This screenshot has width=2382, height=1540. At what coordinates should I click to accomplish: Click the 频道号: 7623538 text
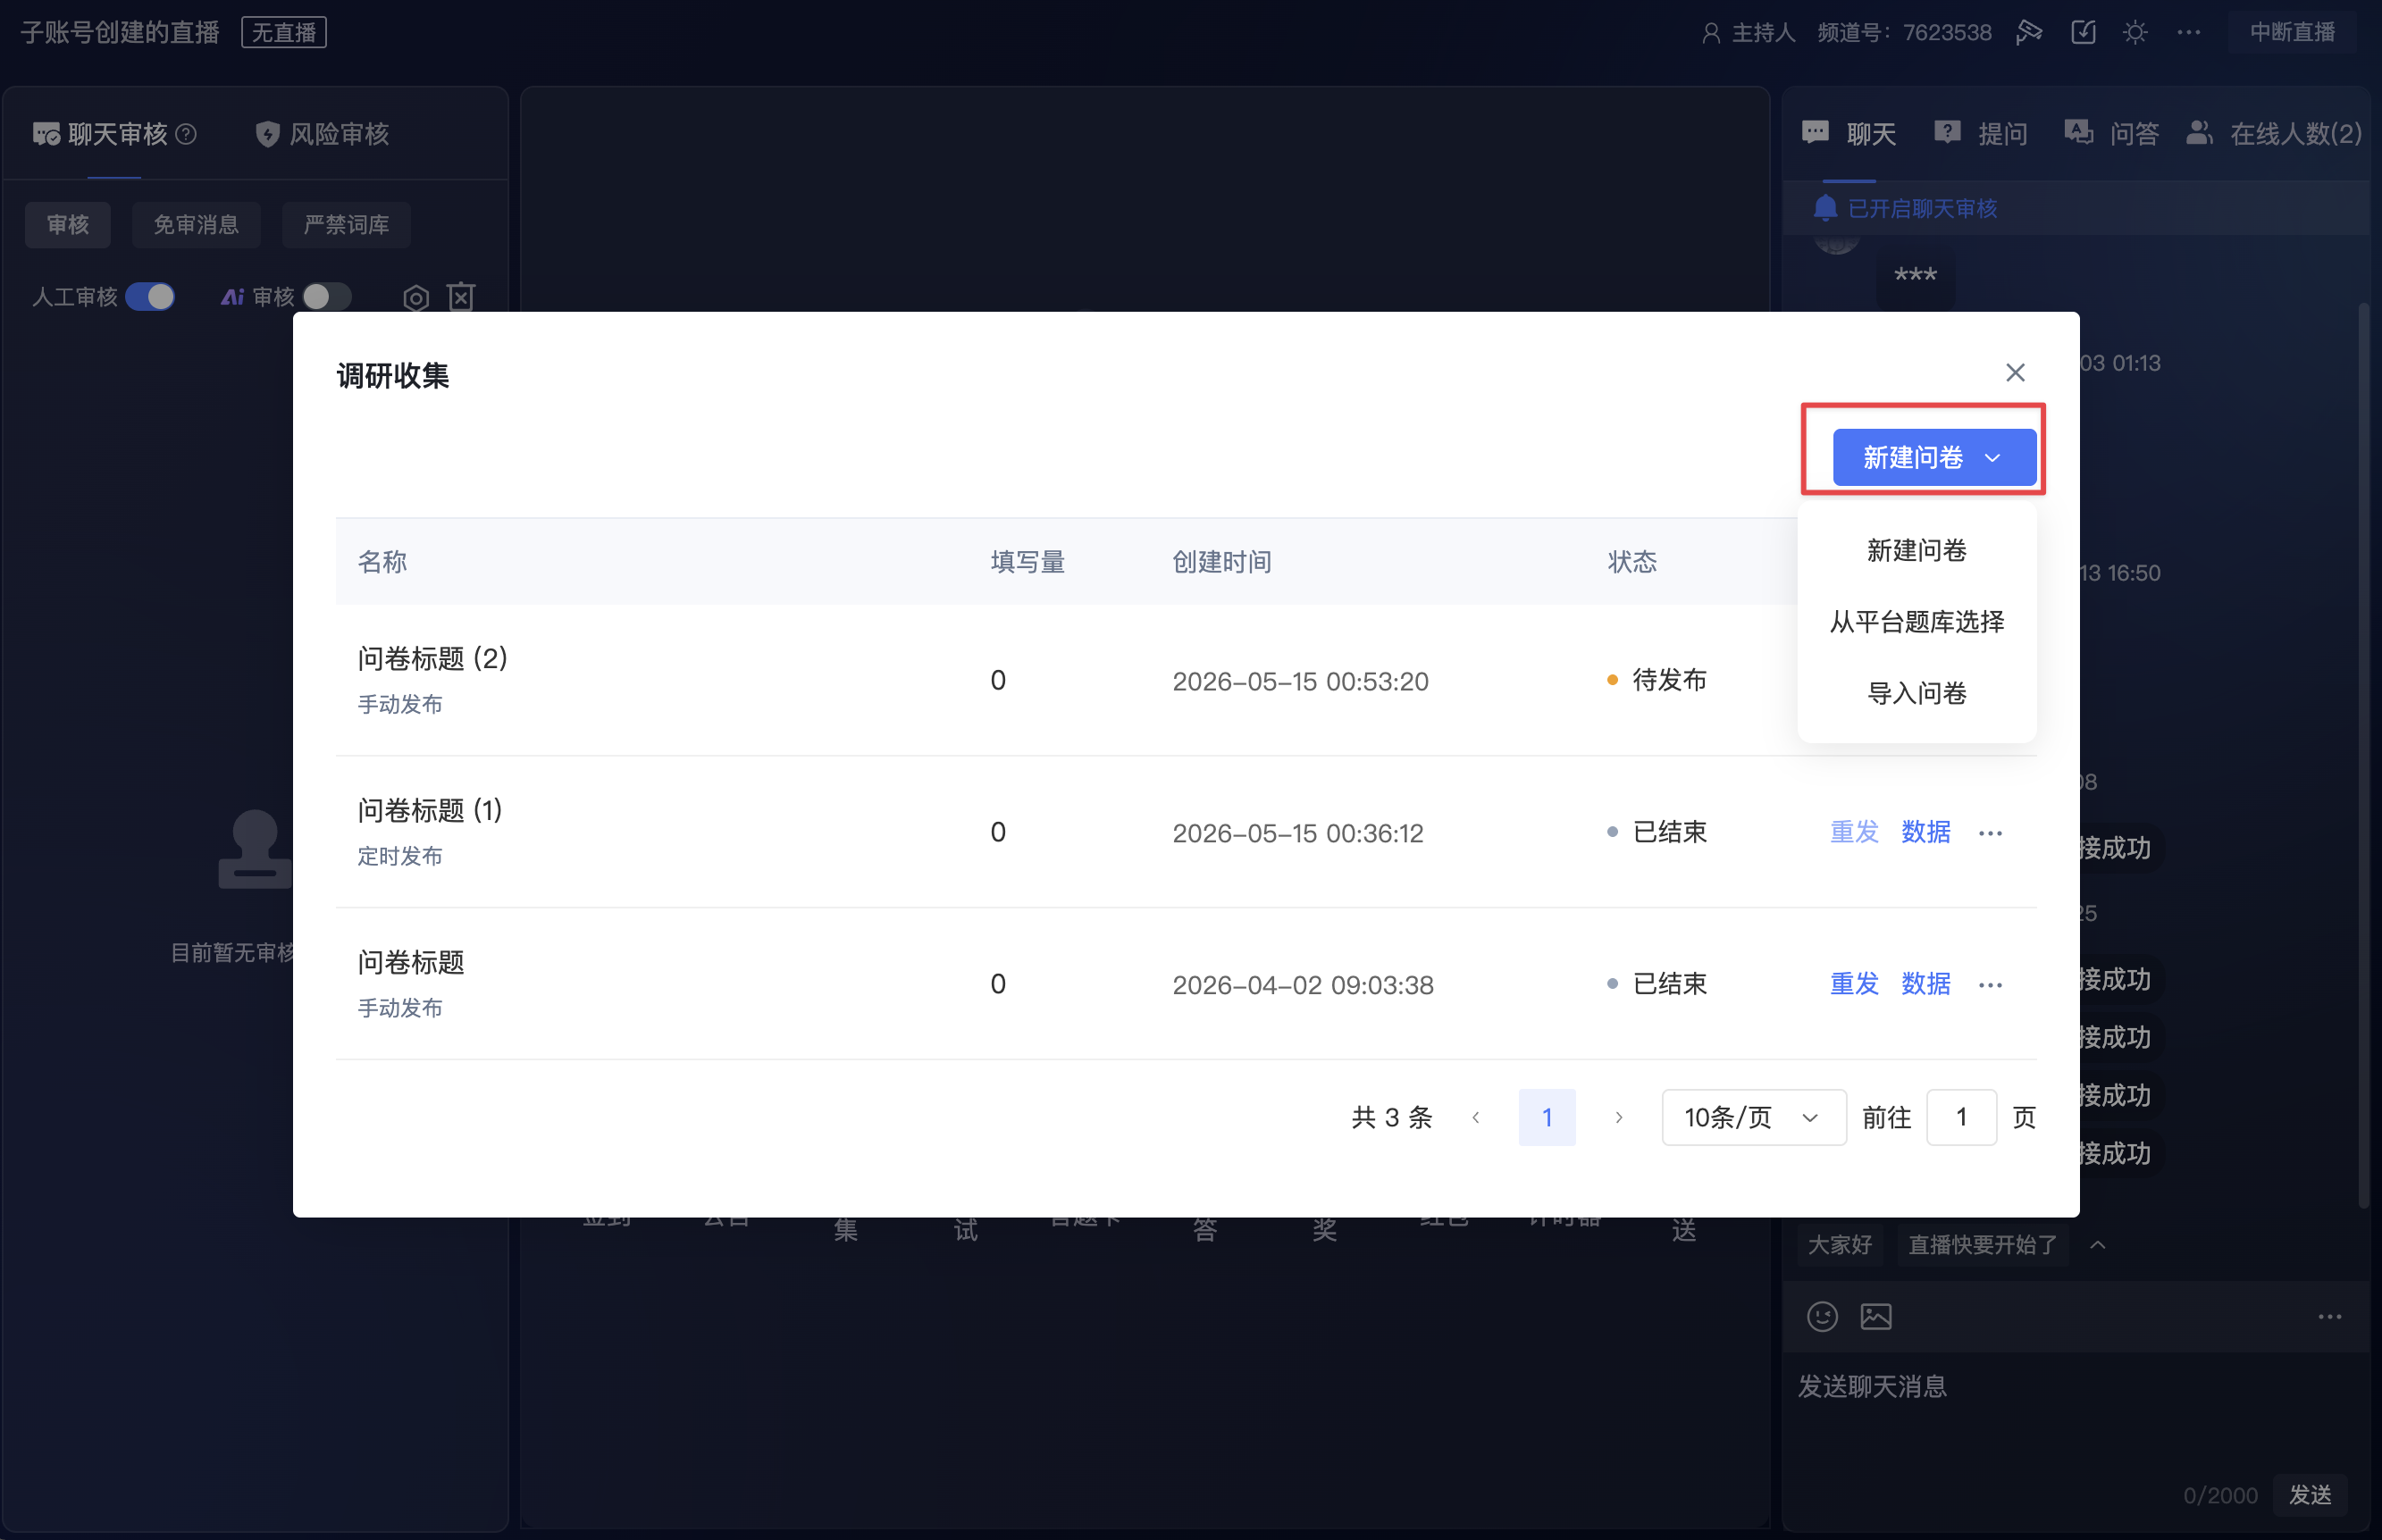point(1903,33)
